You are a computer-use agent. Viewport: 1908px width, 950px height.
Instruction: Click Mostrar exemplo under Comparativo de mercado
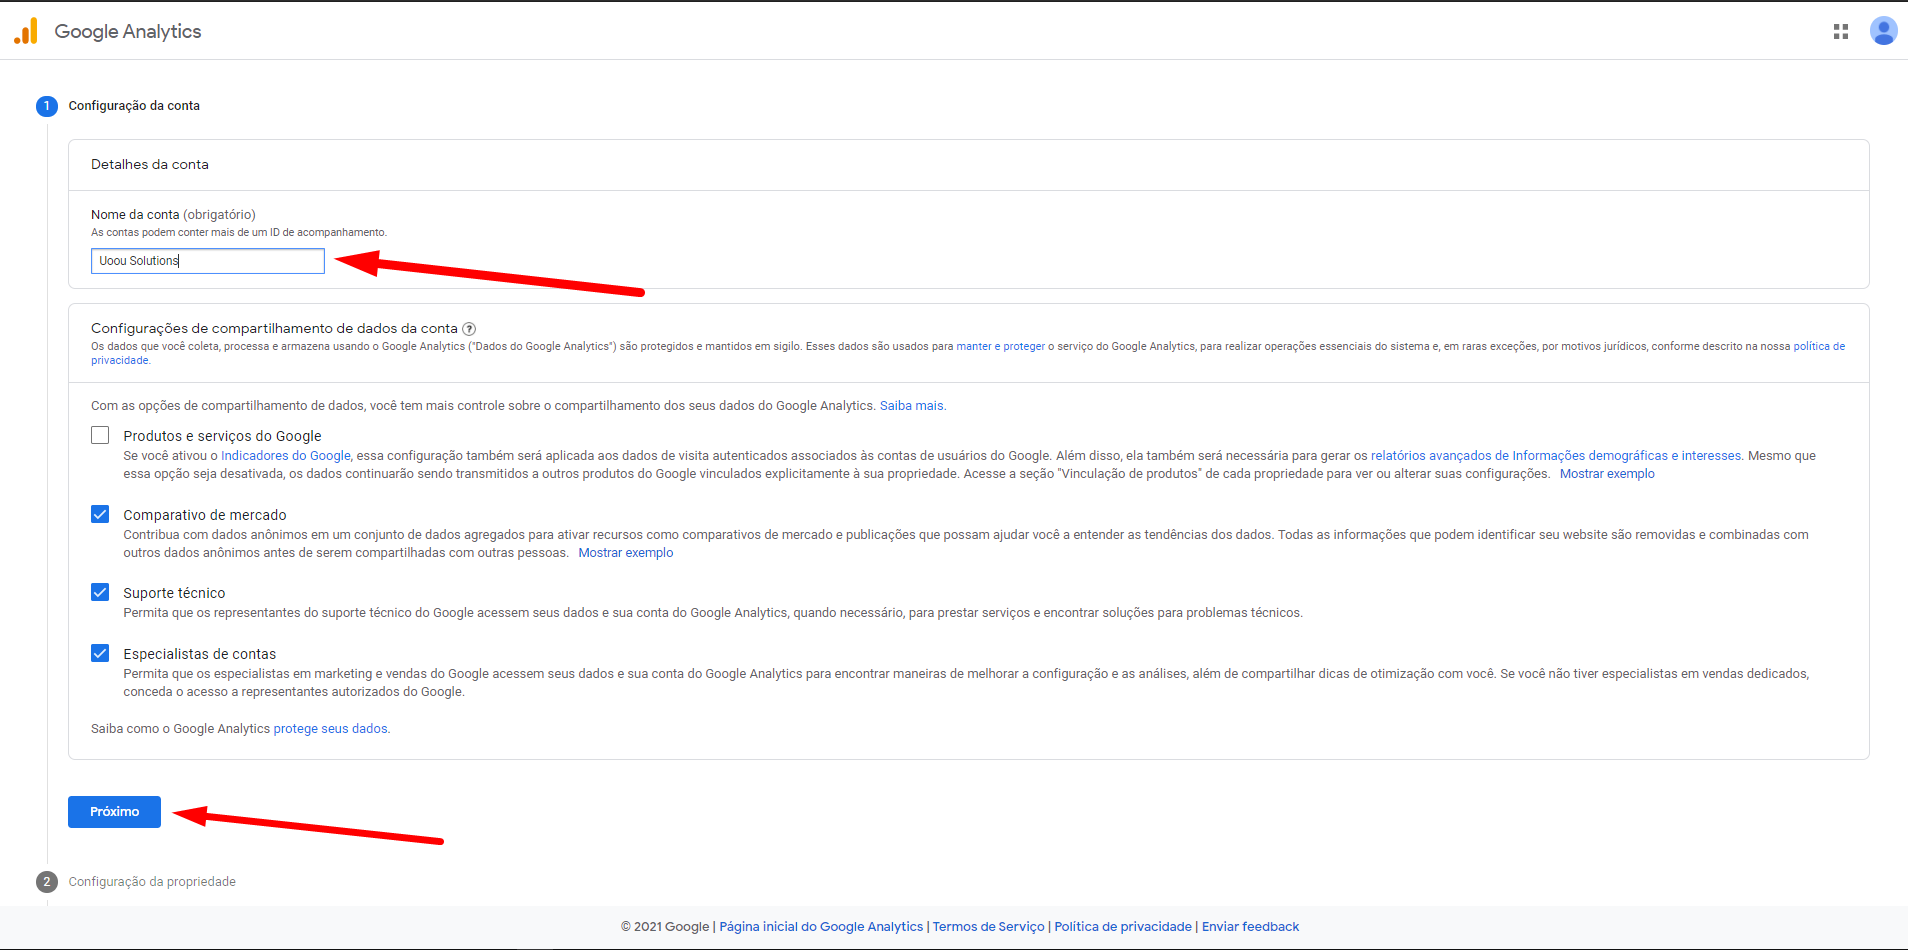626,553
